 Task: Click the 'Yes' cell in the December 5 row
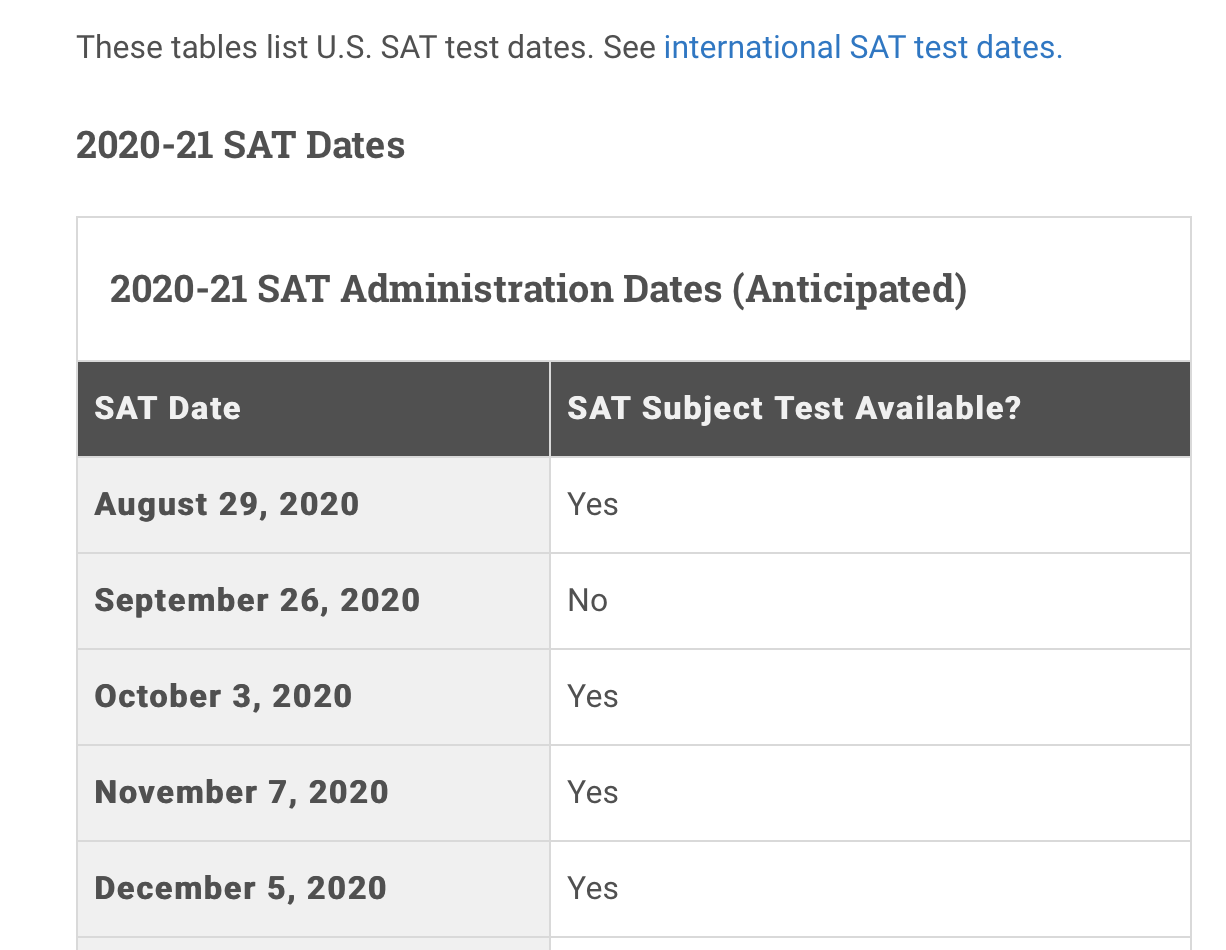point(870,889)
